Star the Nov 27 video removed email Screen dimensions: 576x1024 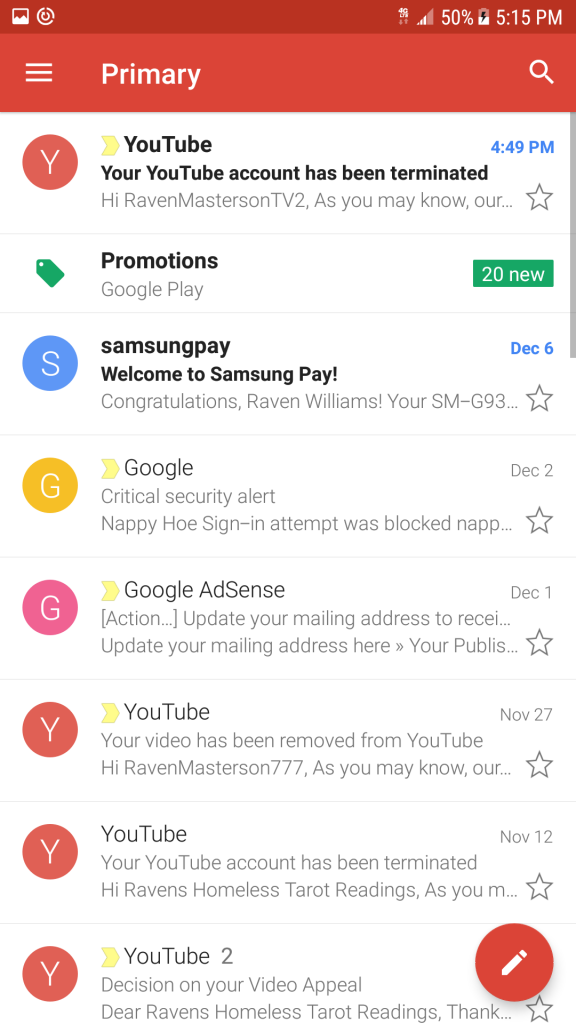tap(539, 765)
